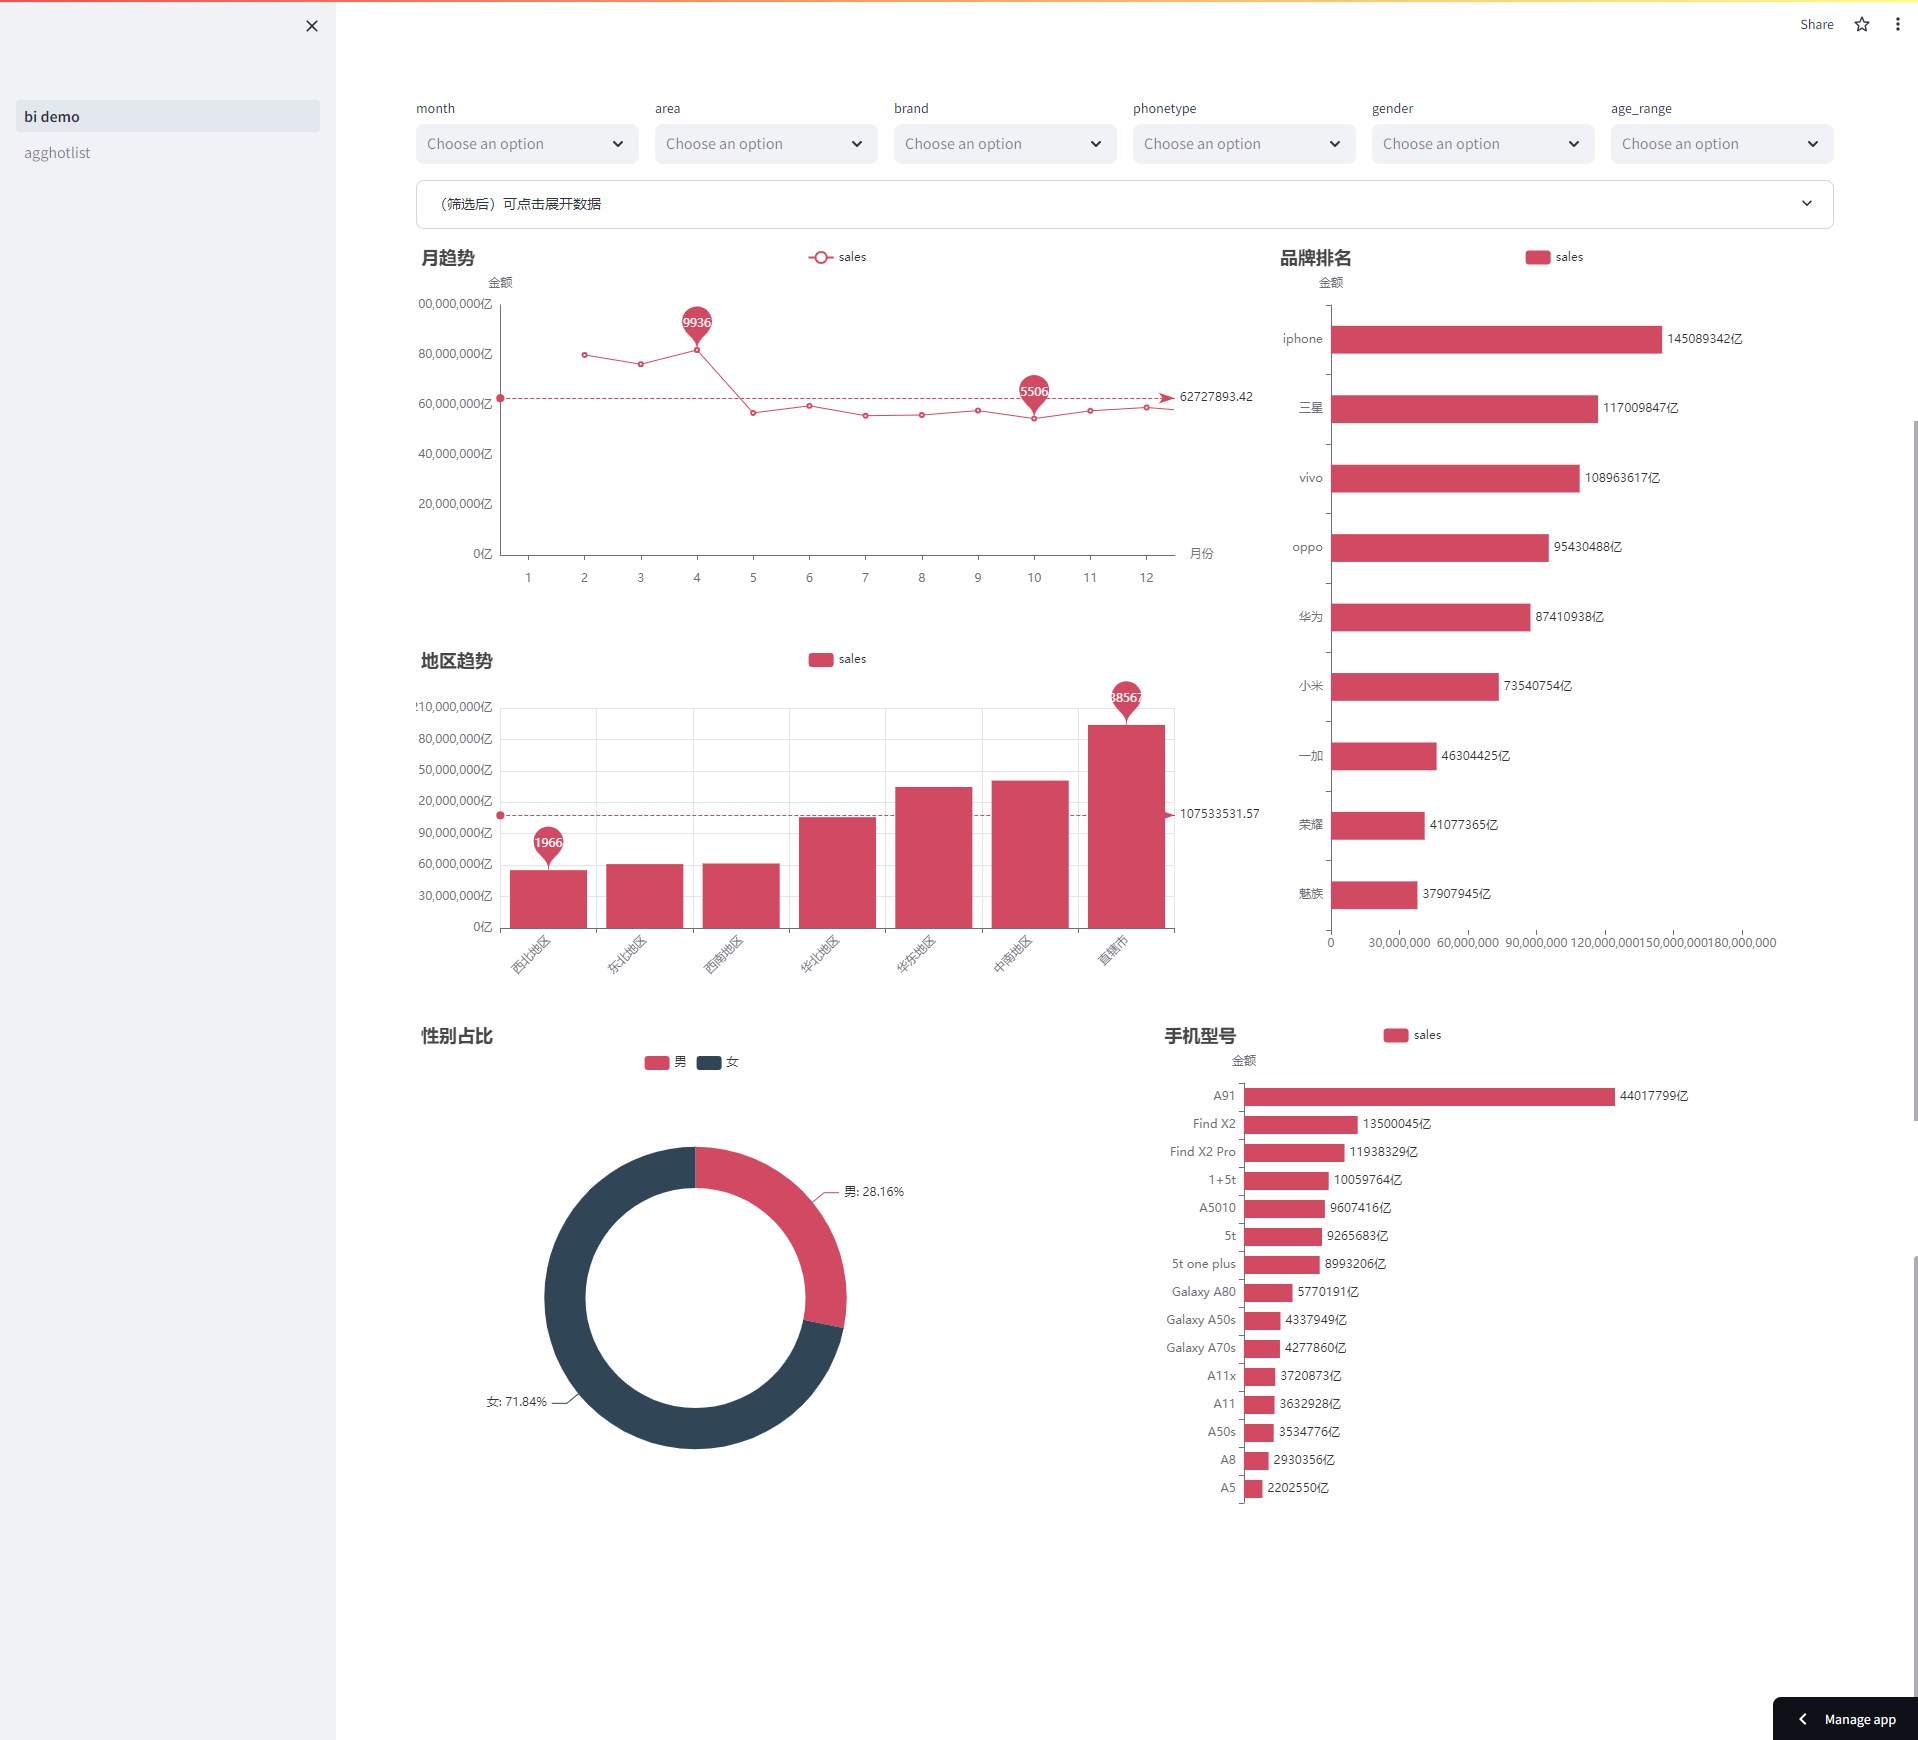Click the 女: 71.84% pie label
This screenshot has height=1740, width=1918.
tap(516, 1402)
